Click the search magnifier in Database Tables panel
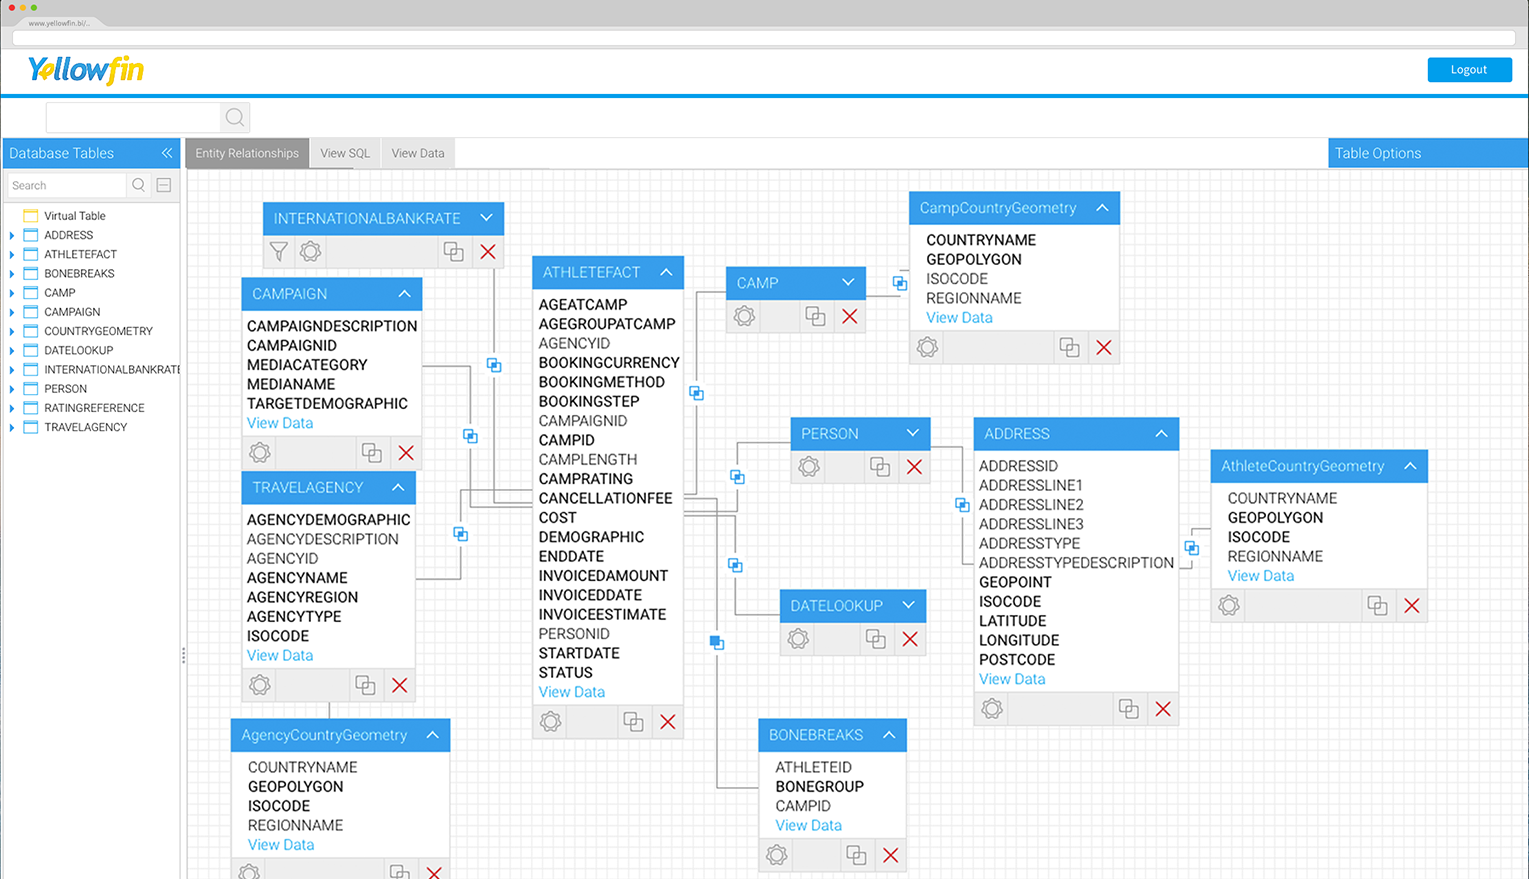 [138, 185]
